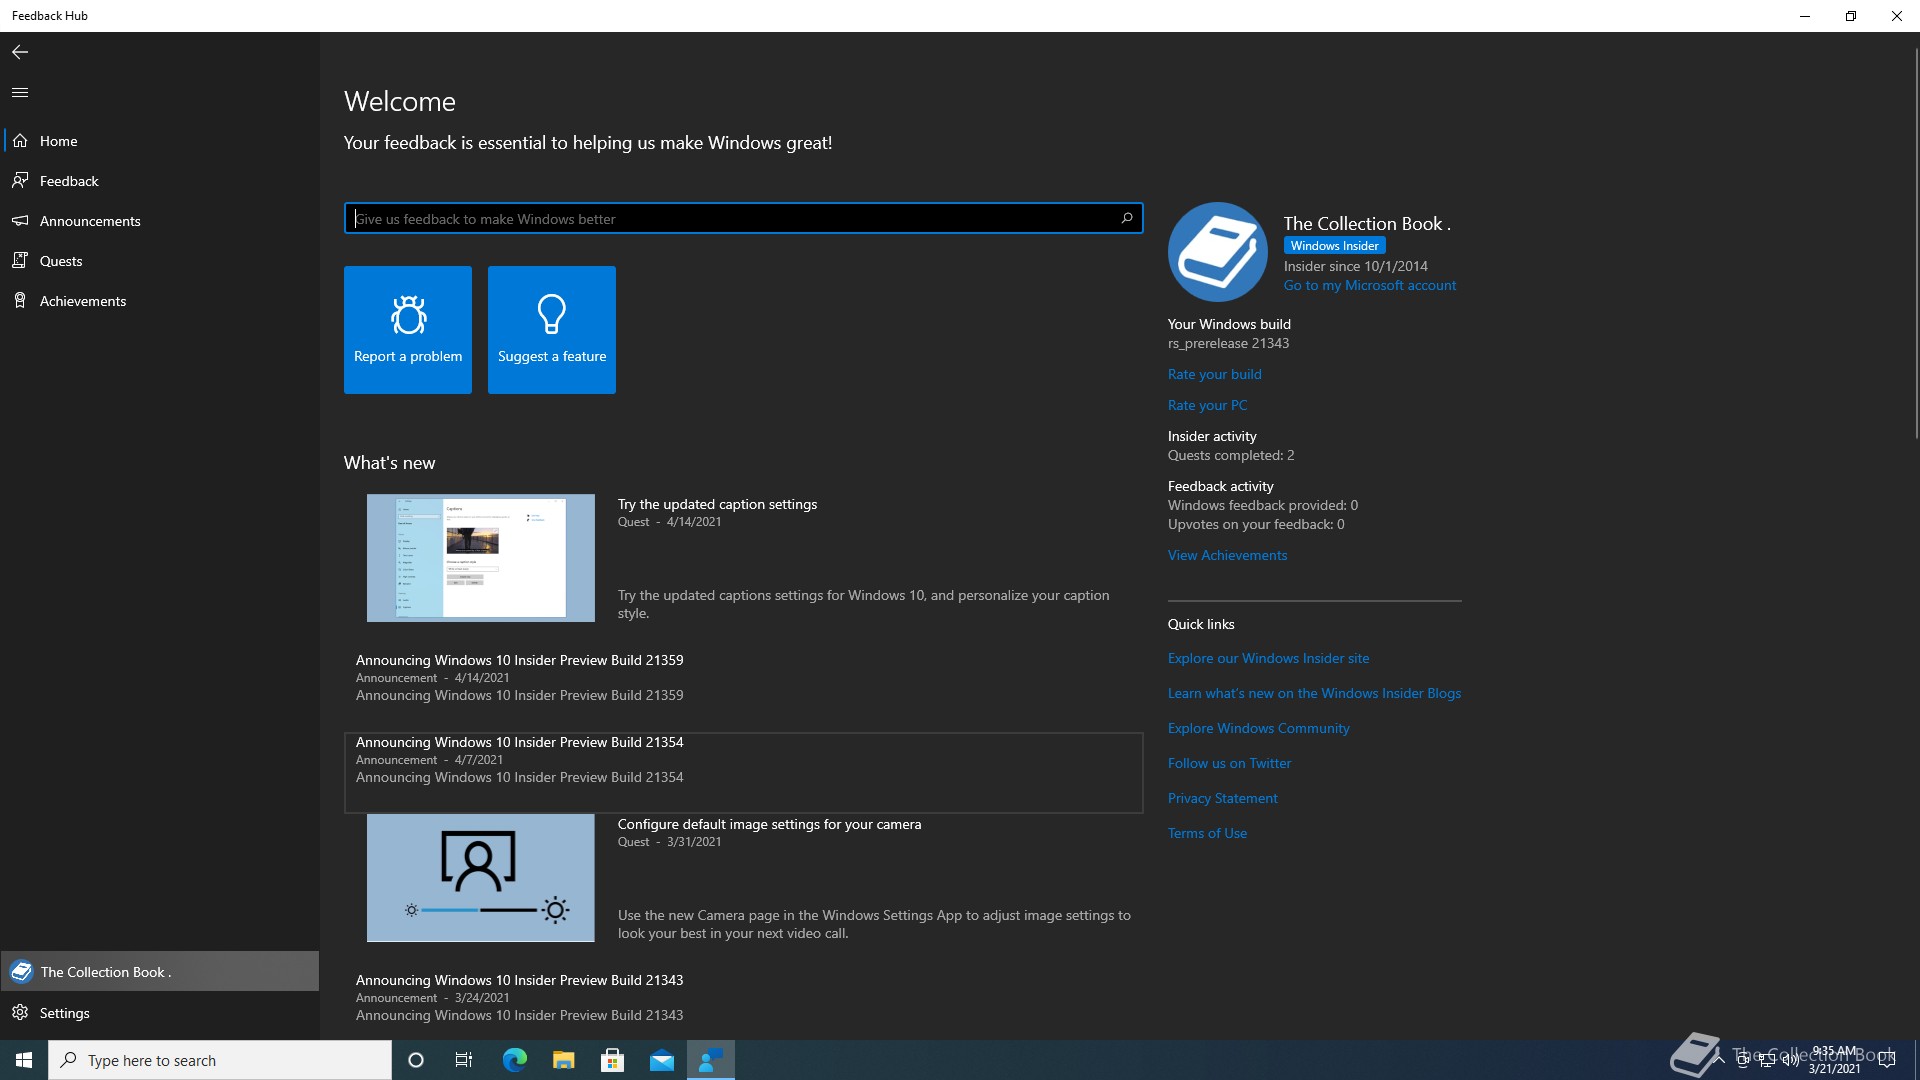The height and width of the screenshot is (1080, 1920).
Task: Go to Announcements in sidebar
Action: click(x=160, y=221)
